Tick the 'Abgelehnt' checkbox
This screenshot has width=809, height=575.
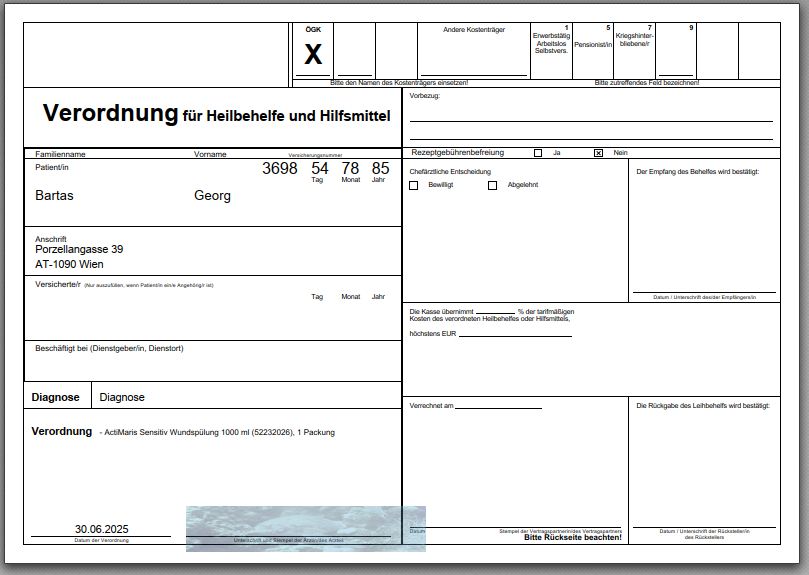pos(493,186)
